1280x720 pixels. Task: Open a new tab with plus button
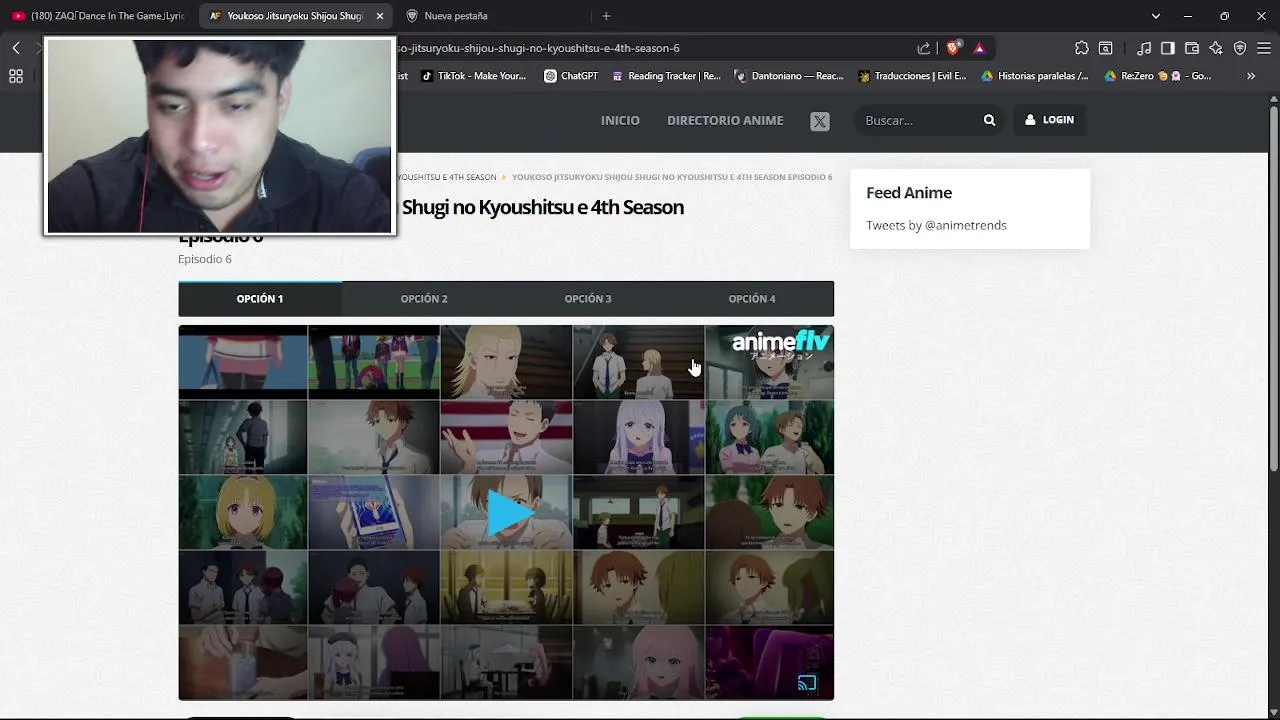tap(606, 16)
